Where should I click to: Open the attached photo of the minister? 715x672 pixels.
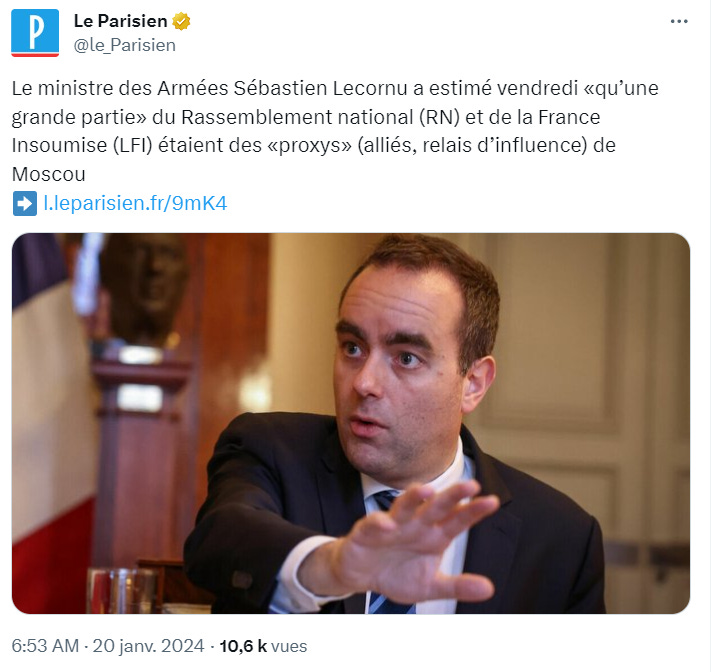point(351,423)
